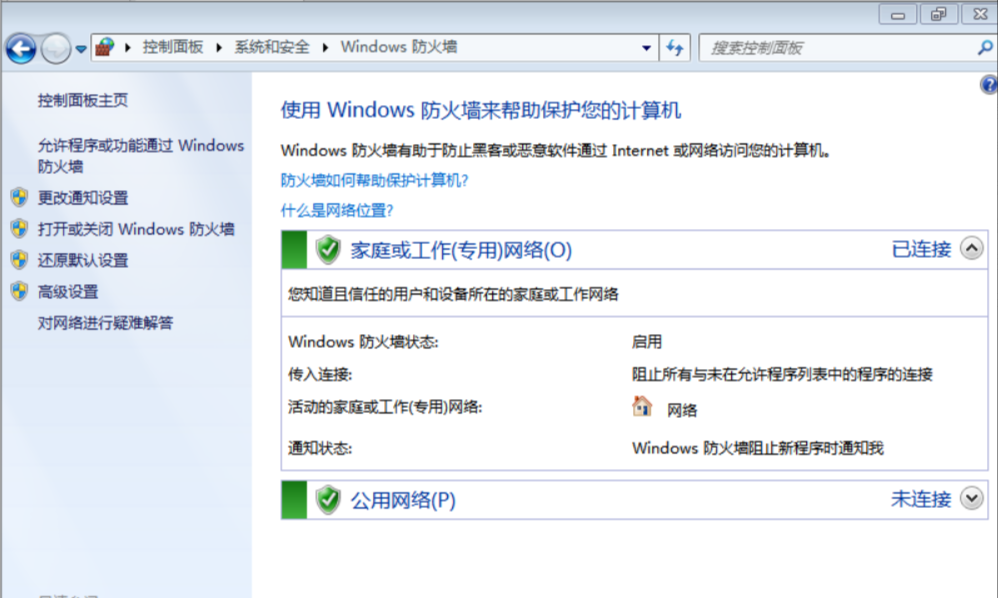Open 什么是网络位置? help link
The image size is (998, 598).
[x=337, y=211]
